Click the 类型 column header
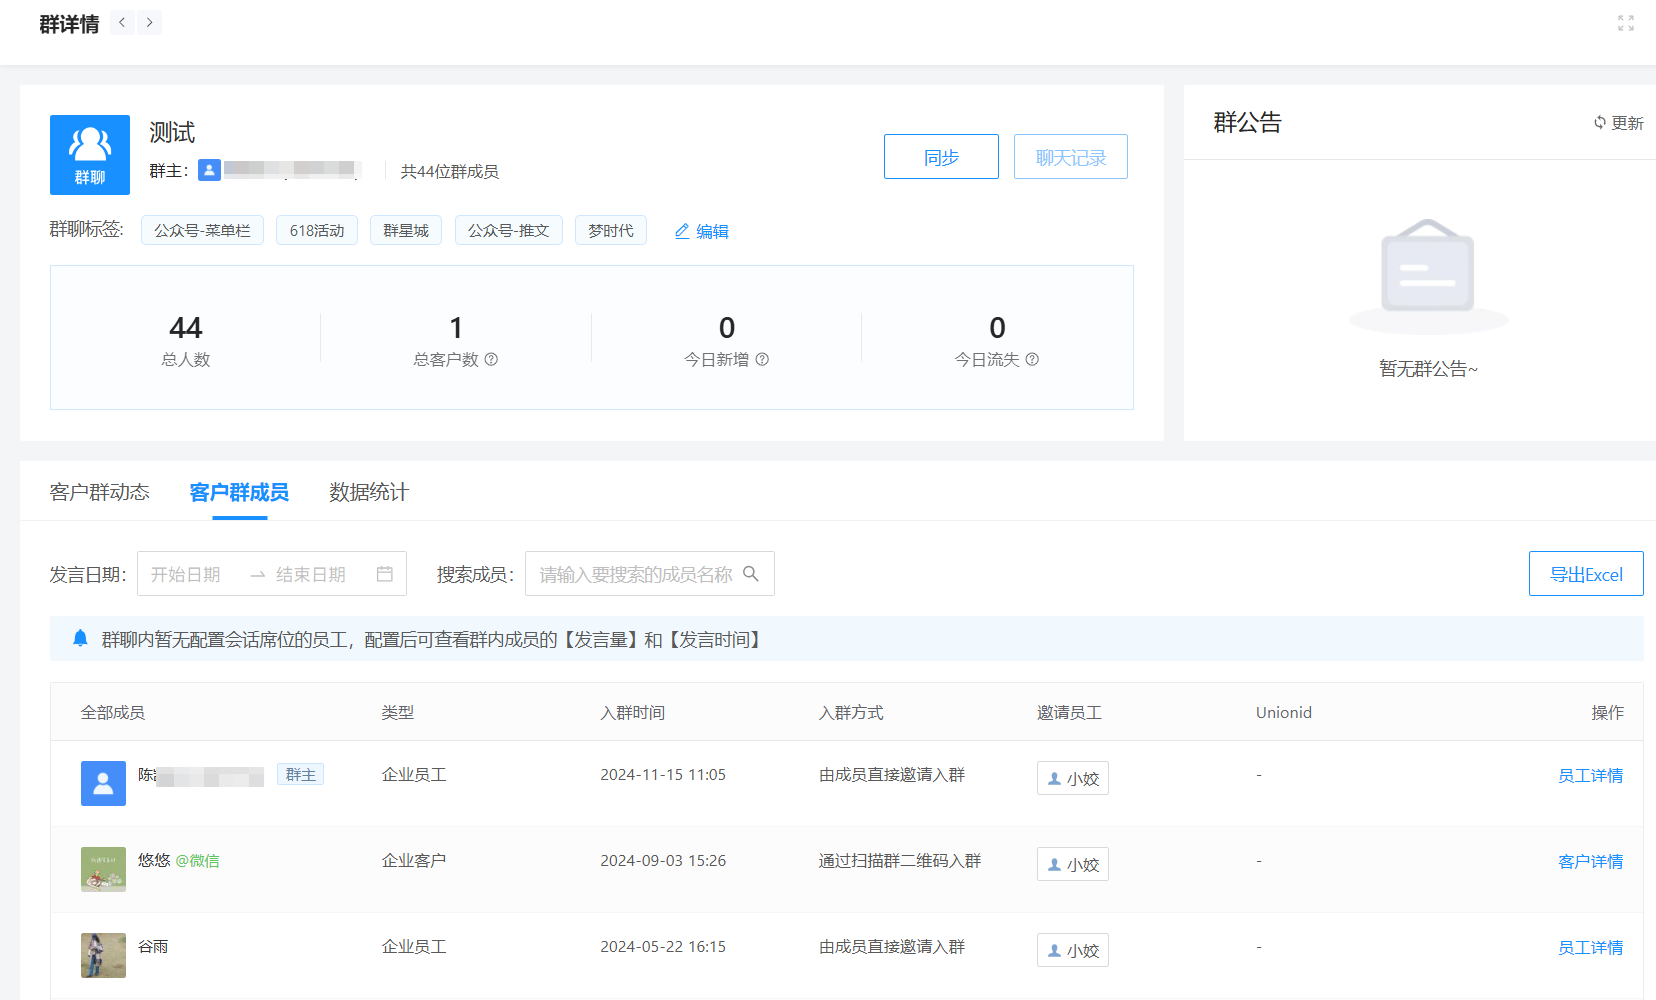The width and height of the screenshot is (1656, 1000). pyautogui.click(x=398, y=712)
